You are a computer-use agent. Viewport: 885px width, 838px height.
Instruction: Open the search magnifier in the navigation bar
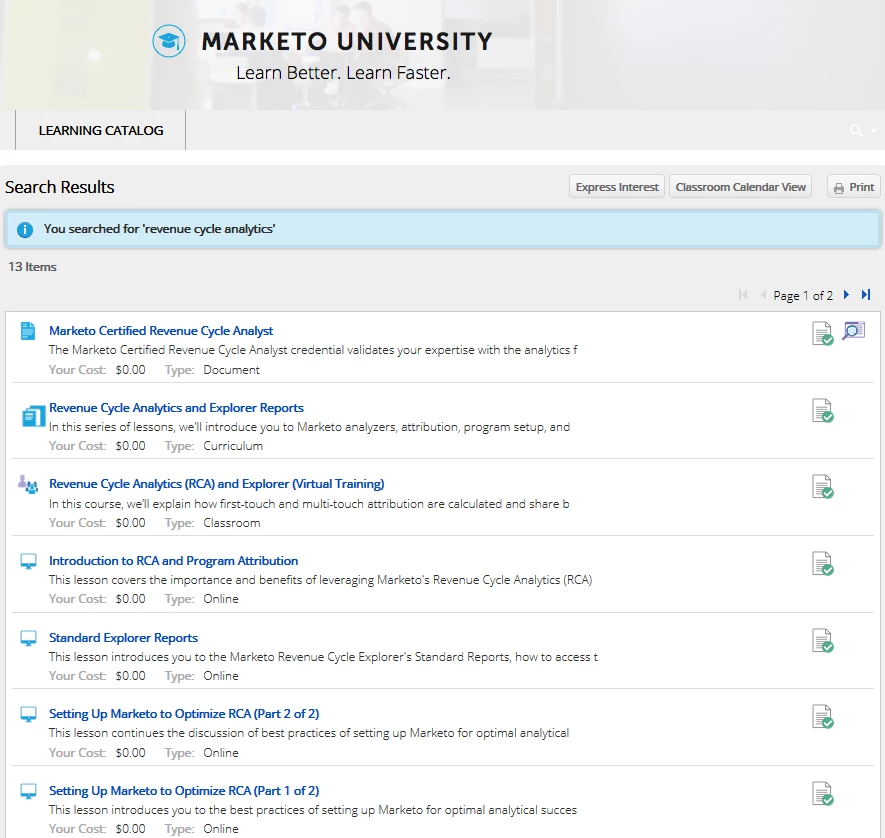tap(856, 130)
